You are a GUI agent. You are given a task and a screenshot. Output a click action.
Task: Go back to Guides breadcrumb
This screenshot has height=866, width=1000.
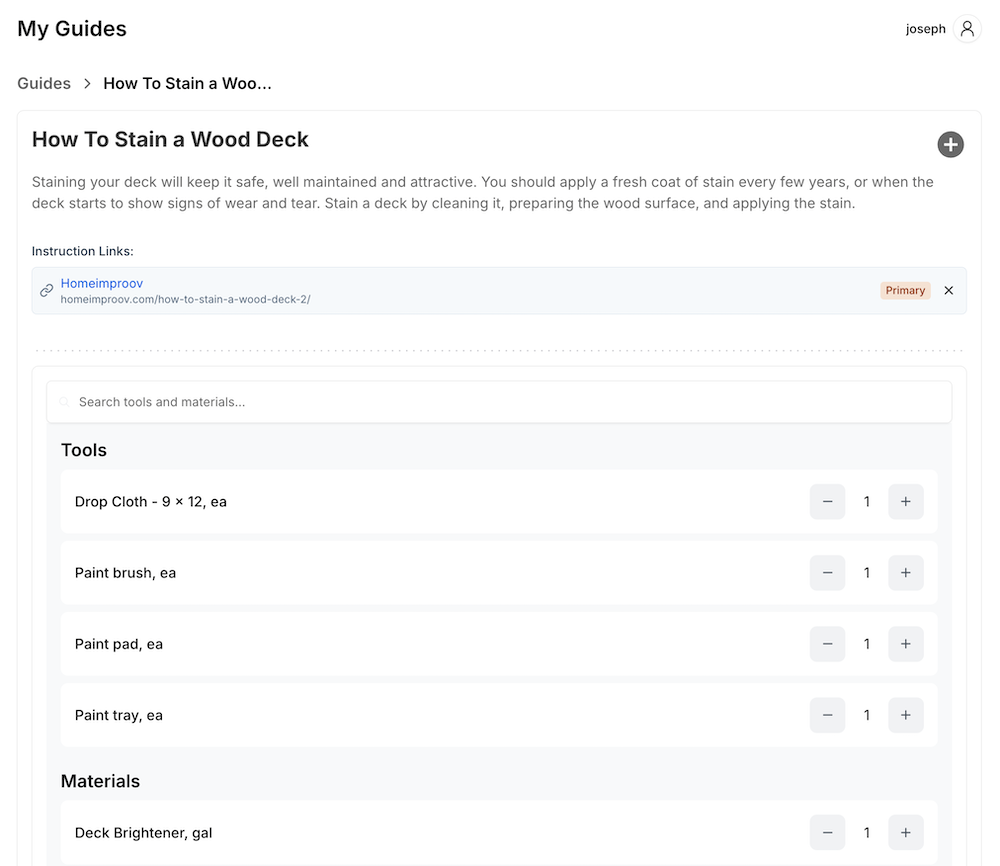(44, 83)
